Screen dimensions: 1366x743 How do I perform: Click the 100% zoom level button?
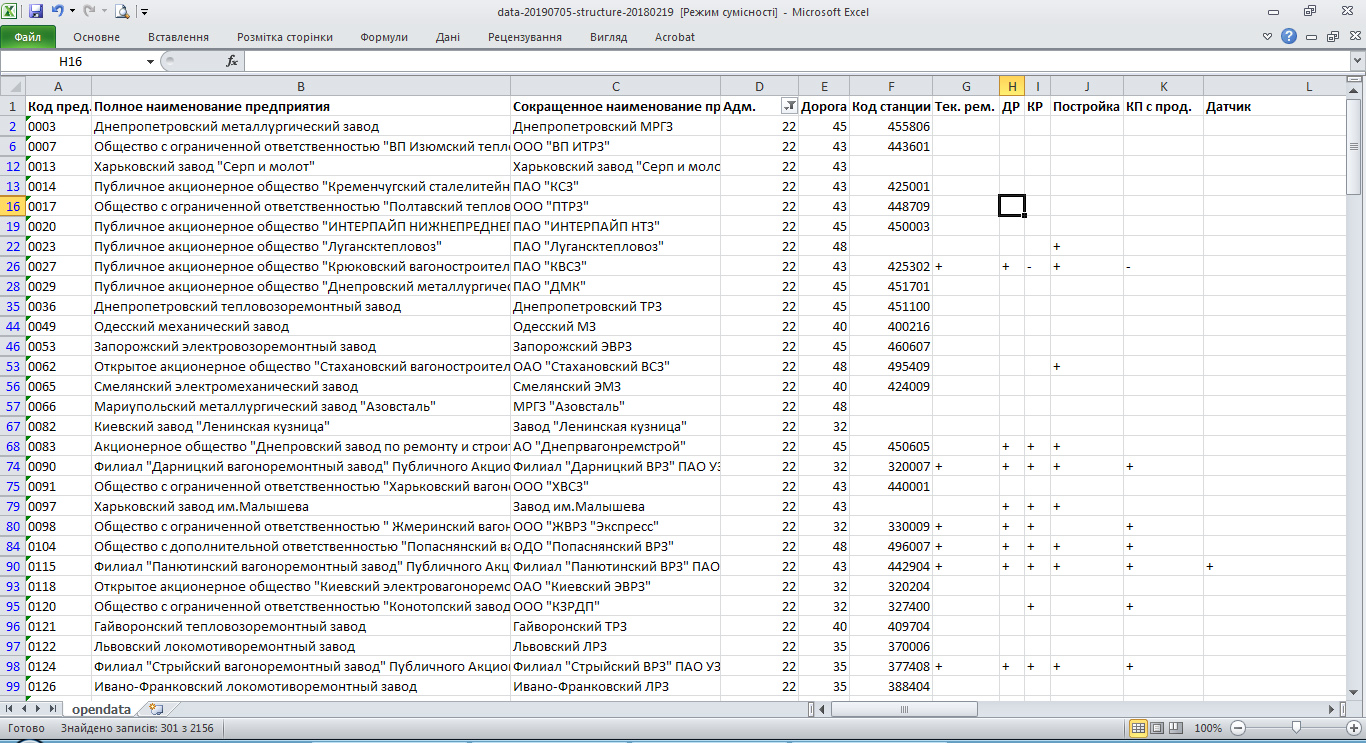point(1208,728)
